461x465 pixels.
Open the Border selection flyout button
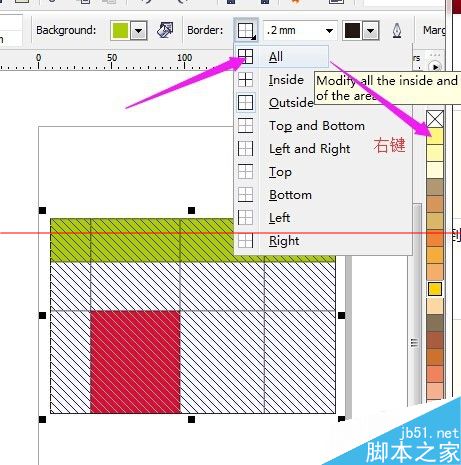pyautogui.click(x=246, y=31)
